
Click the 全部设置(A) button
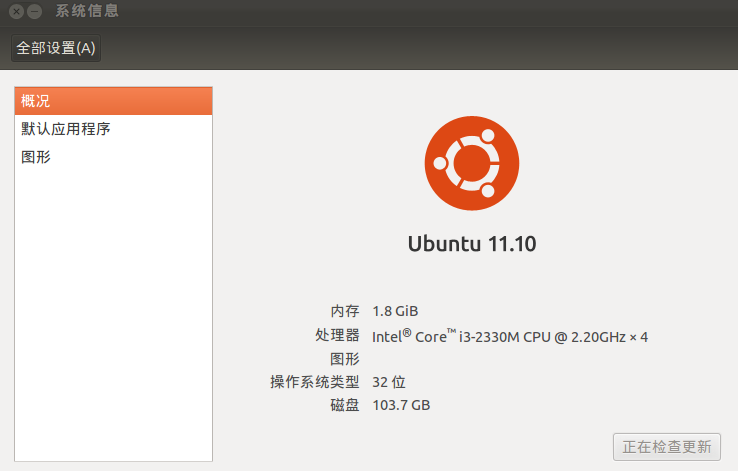click(56, 48)
